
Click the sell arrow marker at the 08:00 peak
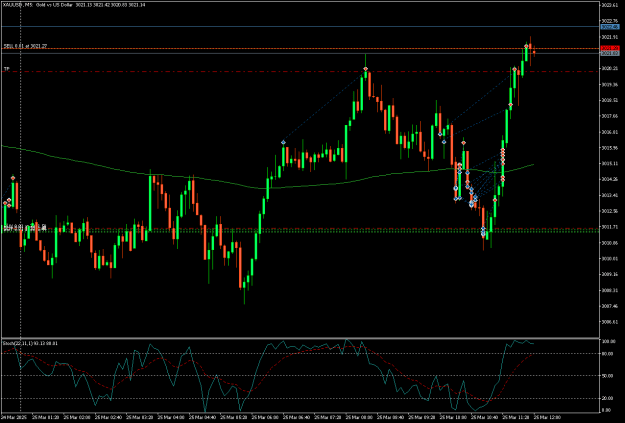pos(366,69)
